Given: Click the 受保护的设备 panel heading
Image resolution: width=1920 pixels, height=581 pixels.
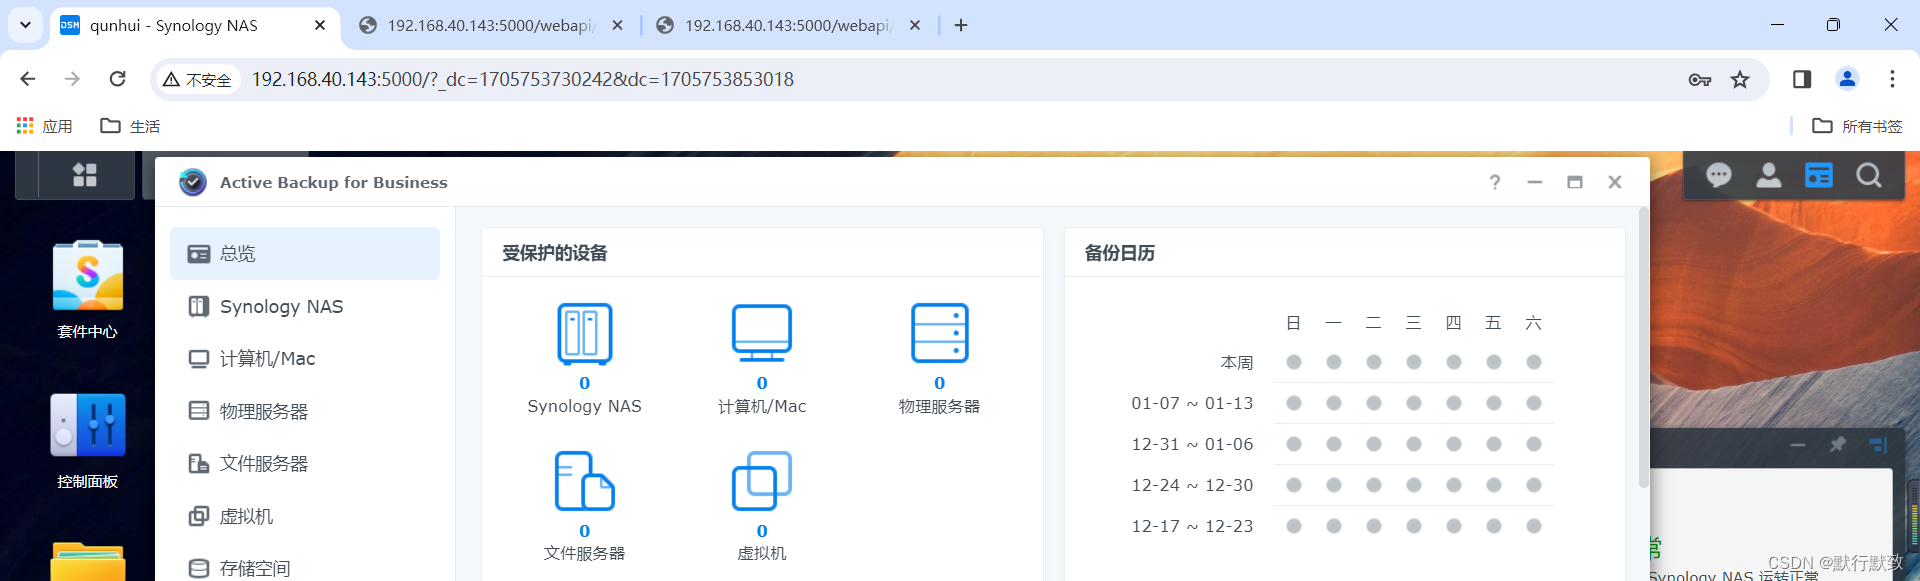Looking at the screenshot, I should tap(555, 253).
